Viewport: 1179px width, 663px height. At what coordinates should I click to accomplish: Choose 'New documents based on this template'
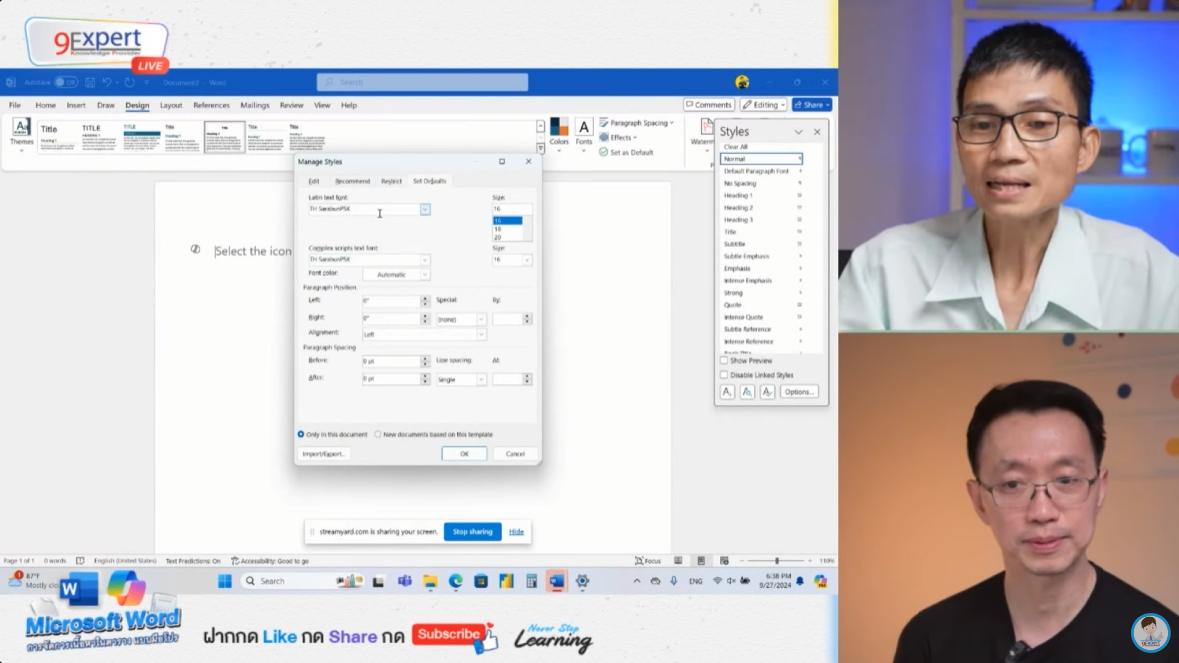378,434
